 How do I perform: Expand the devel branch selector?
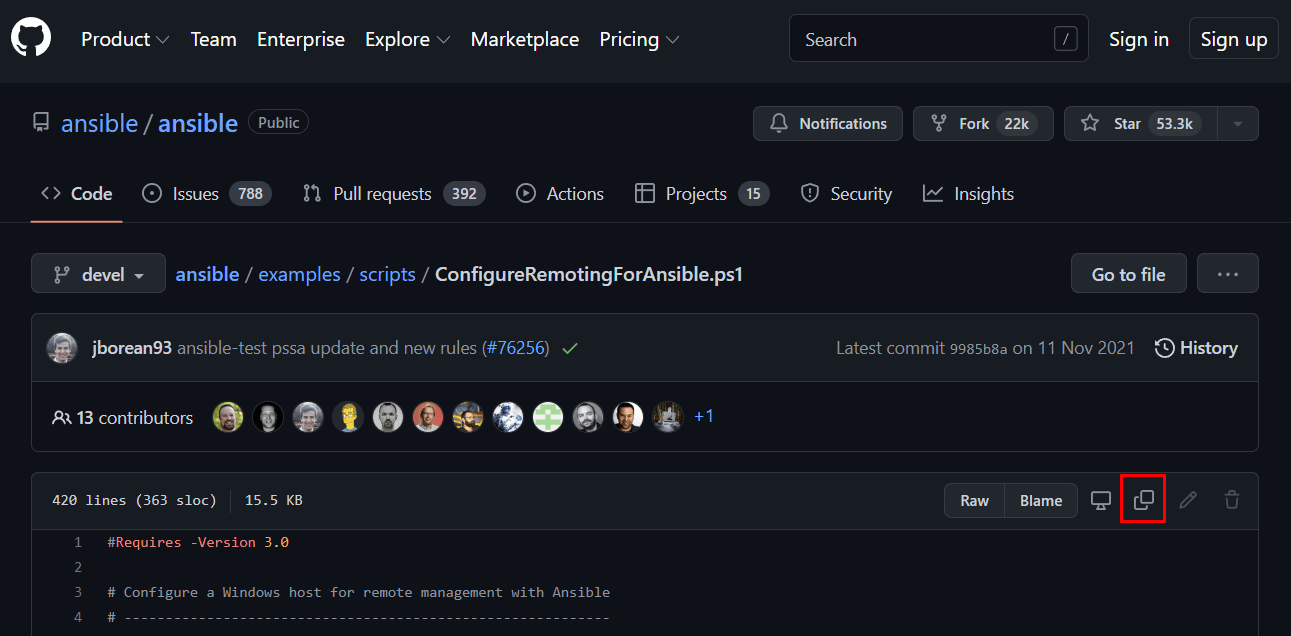click(98, 274)
